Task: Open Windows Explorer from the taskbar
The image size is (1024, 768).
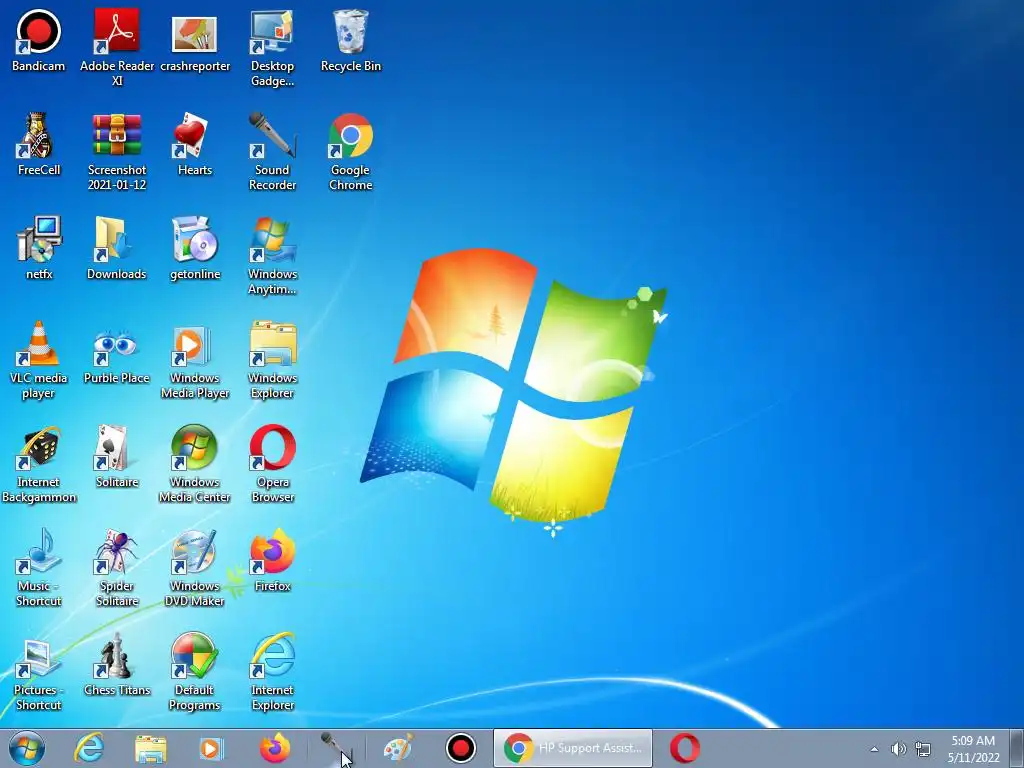Action: click(x=151, y=748)
